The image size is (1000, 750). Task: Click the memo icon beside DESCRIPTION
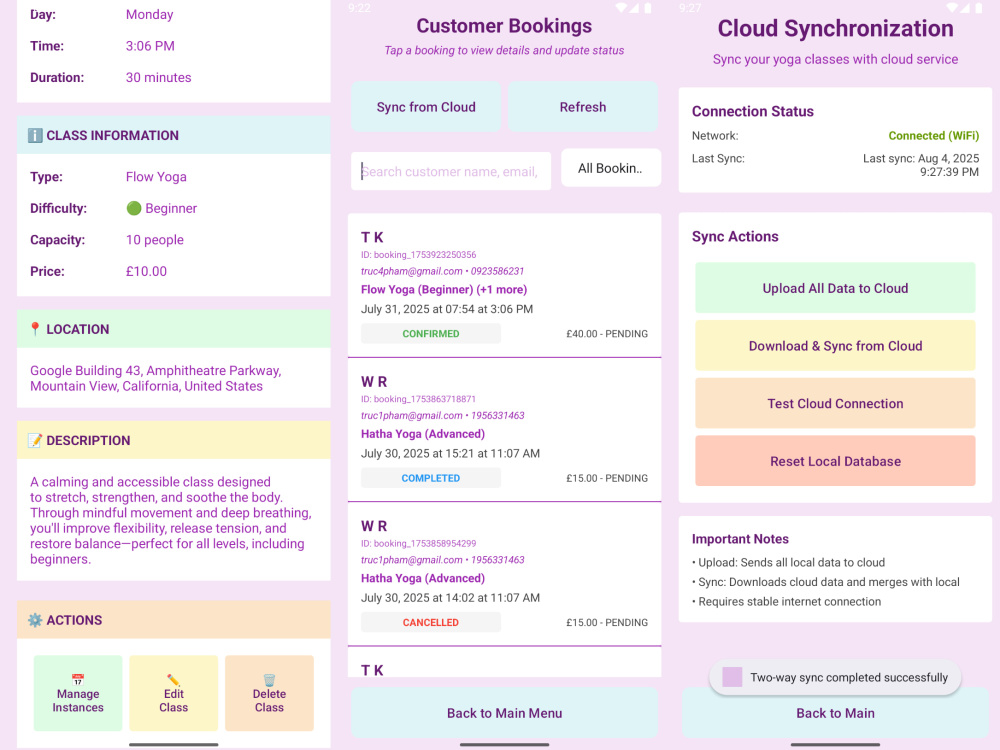pos(35,441)
